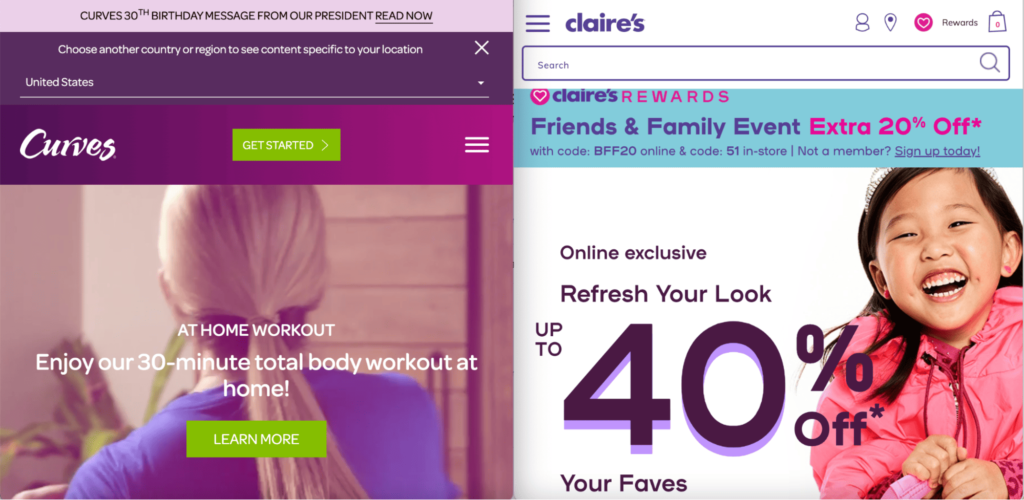Screen dimensions: 1024x500
Task: Click the pink heart Rewards icon
Action: click(923, 23)
